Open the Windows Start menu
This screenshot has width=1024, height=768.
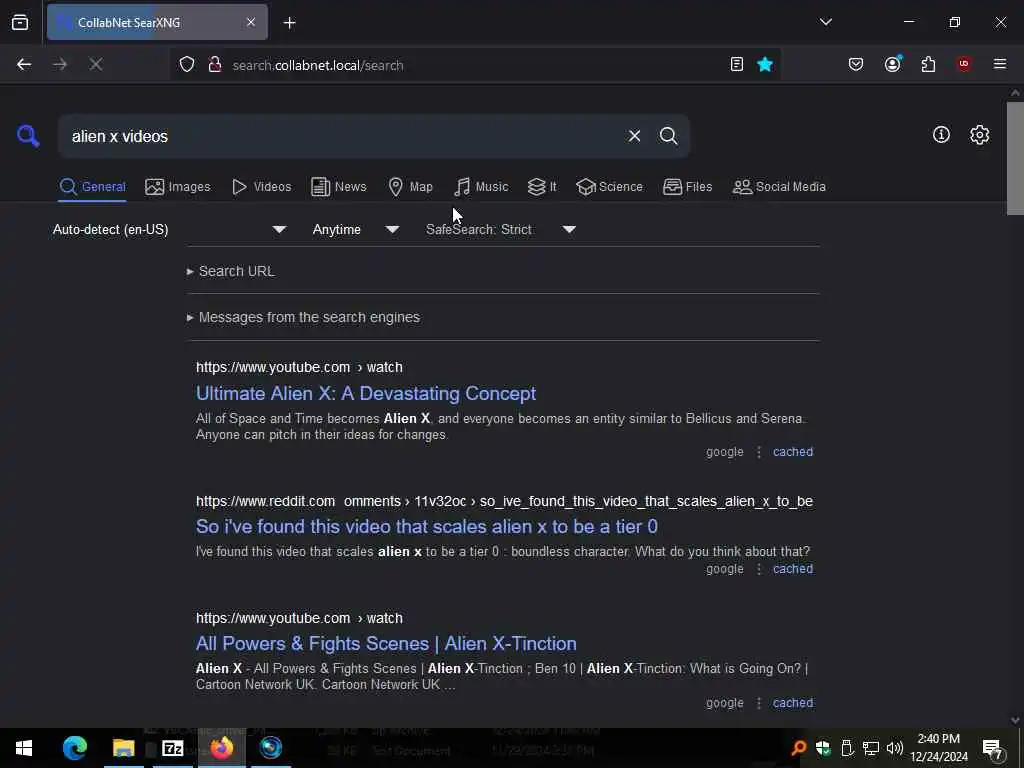click(24, 748)
